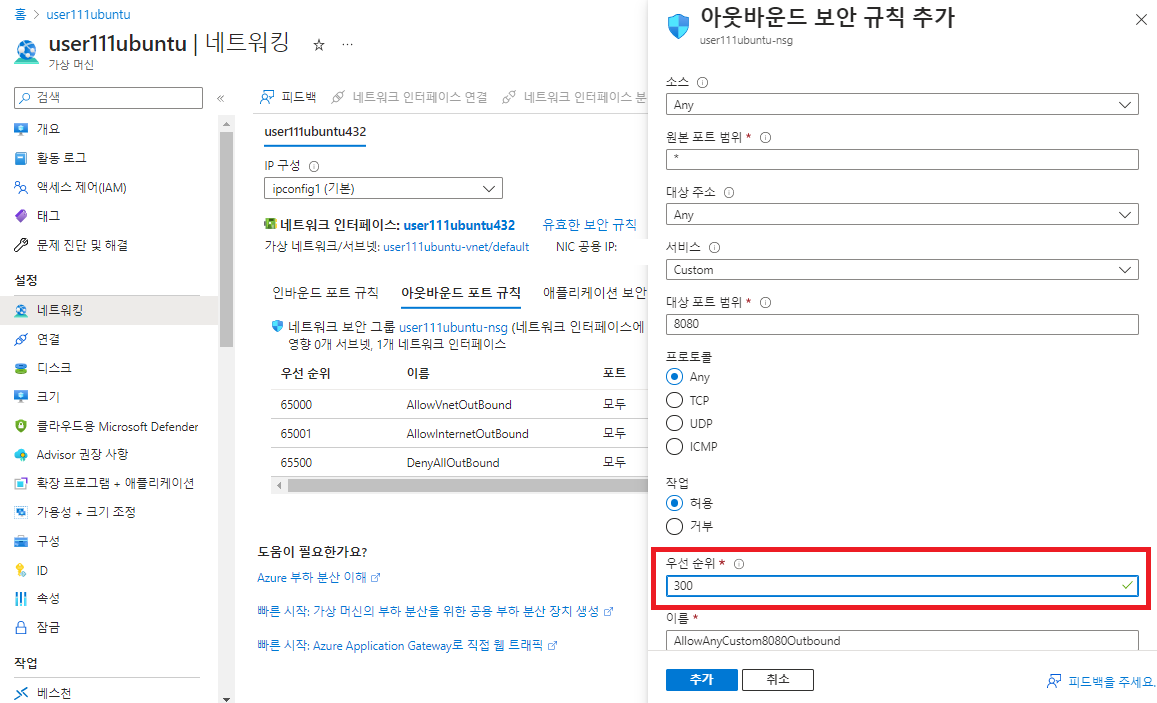Focus the 원본 포트 범위 input
The width and height of the screenshot is (1157, 703).
(x=902, y=159)
